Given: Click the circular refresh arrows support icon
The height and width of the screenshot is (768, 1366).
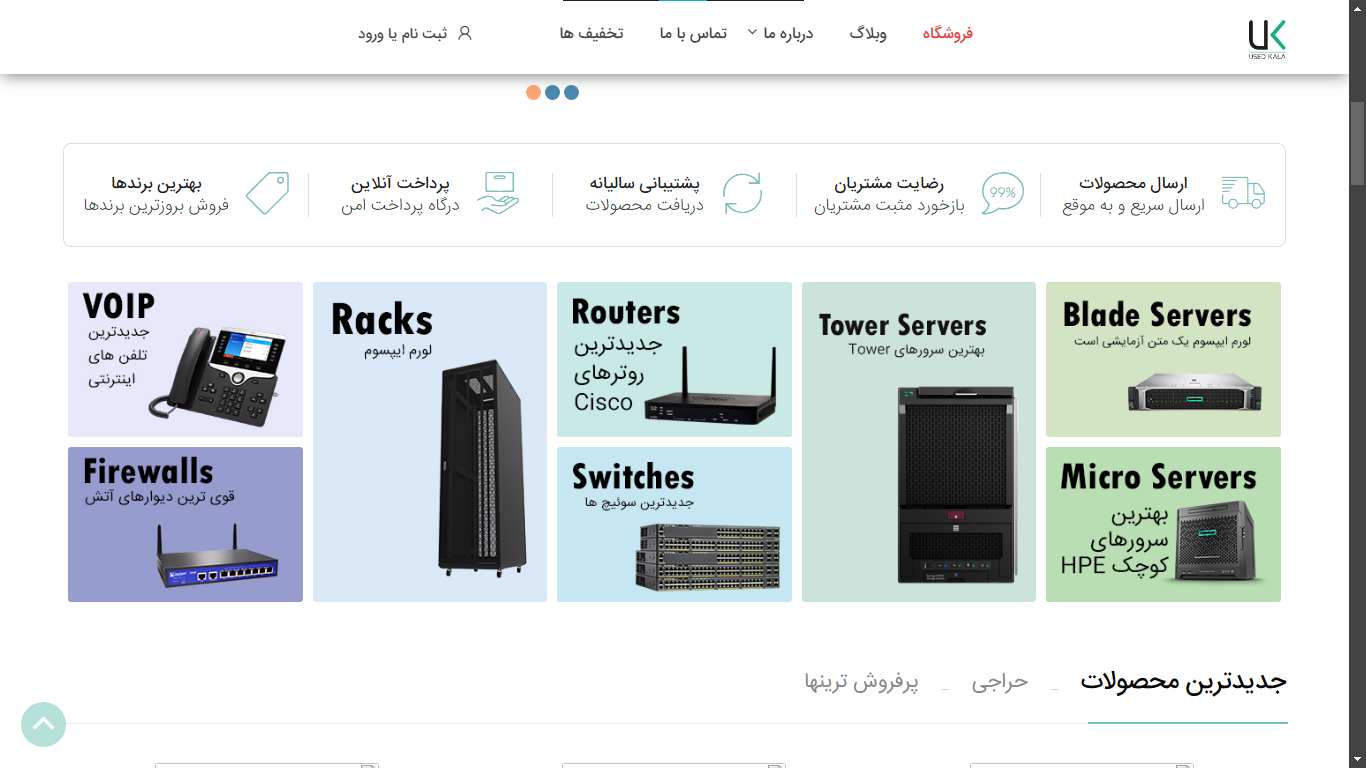Looking at the screenshot, I should (x=742, y=193).
